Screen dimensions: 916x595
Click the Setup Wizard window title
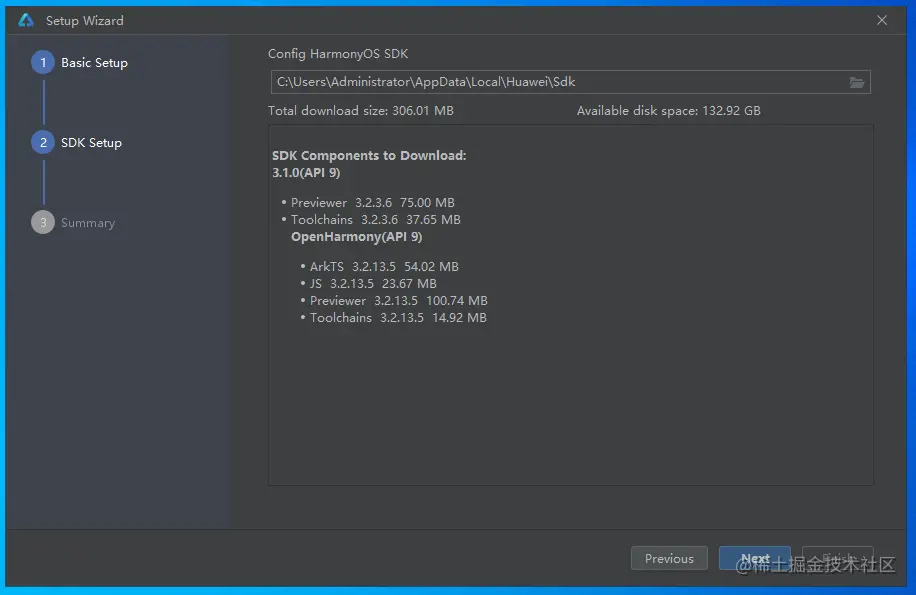click(85, 20)
